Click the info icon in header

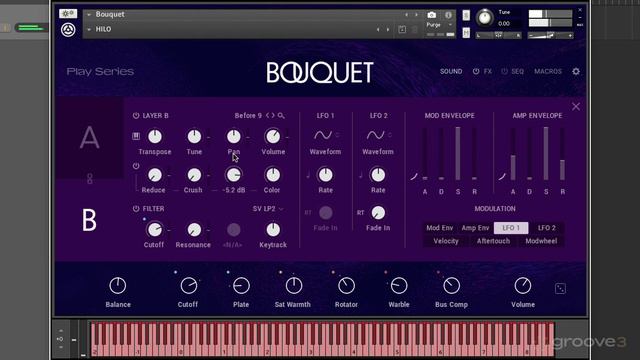tap(448, 15)
